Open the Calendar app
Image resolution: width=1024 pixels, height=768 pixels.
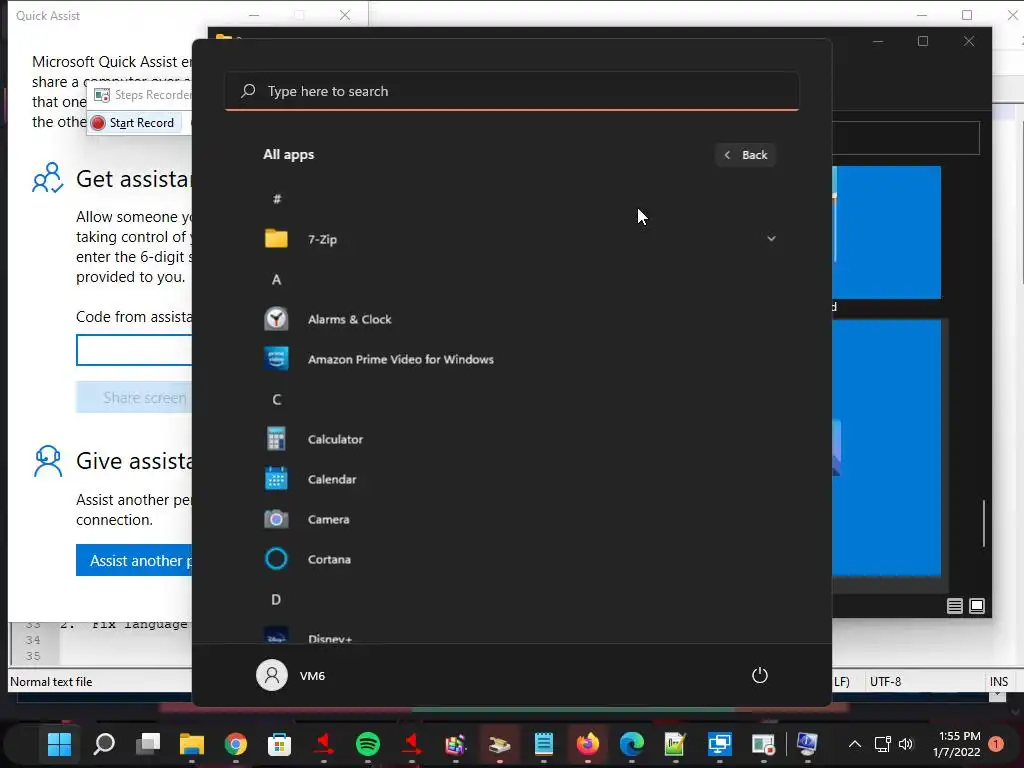520,479
